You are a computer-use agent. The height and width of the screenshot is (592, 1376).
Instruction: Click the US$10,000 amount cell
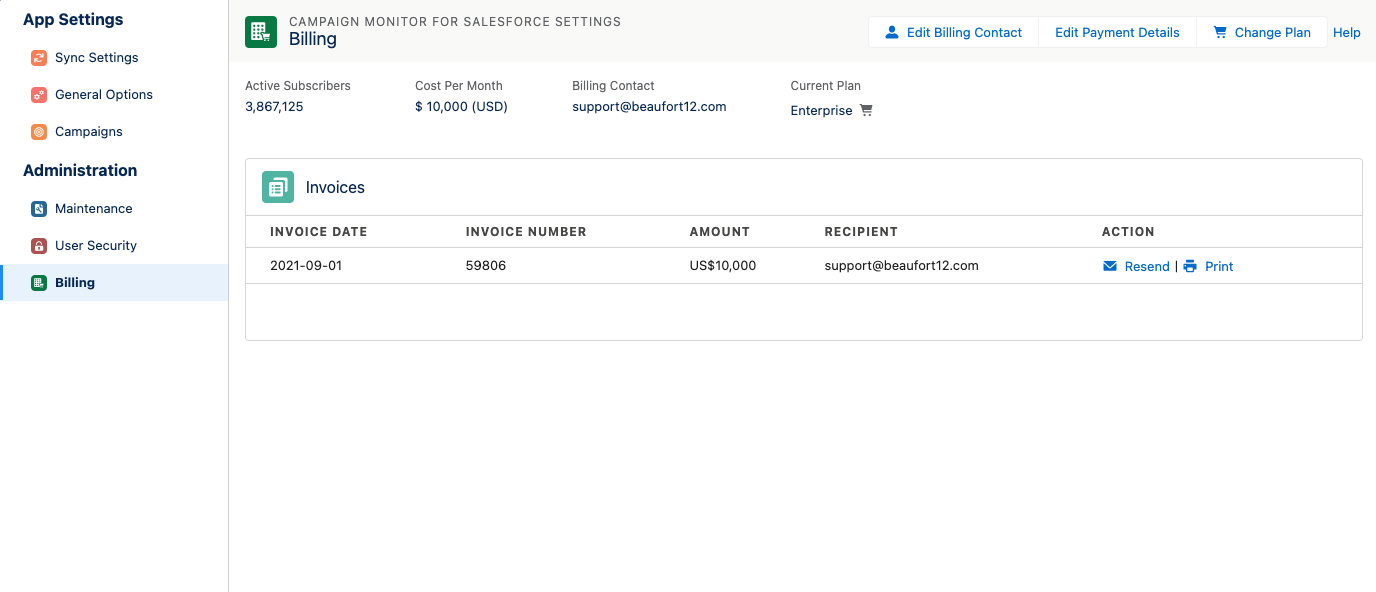click(723, 266)
